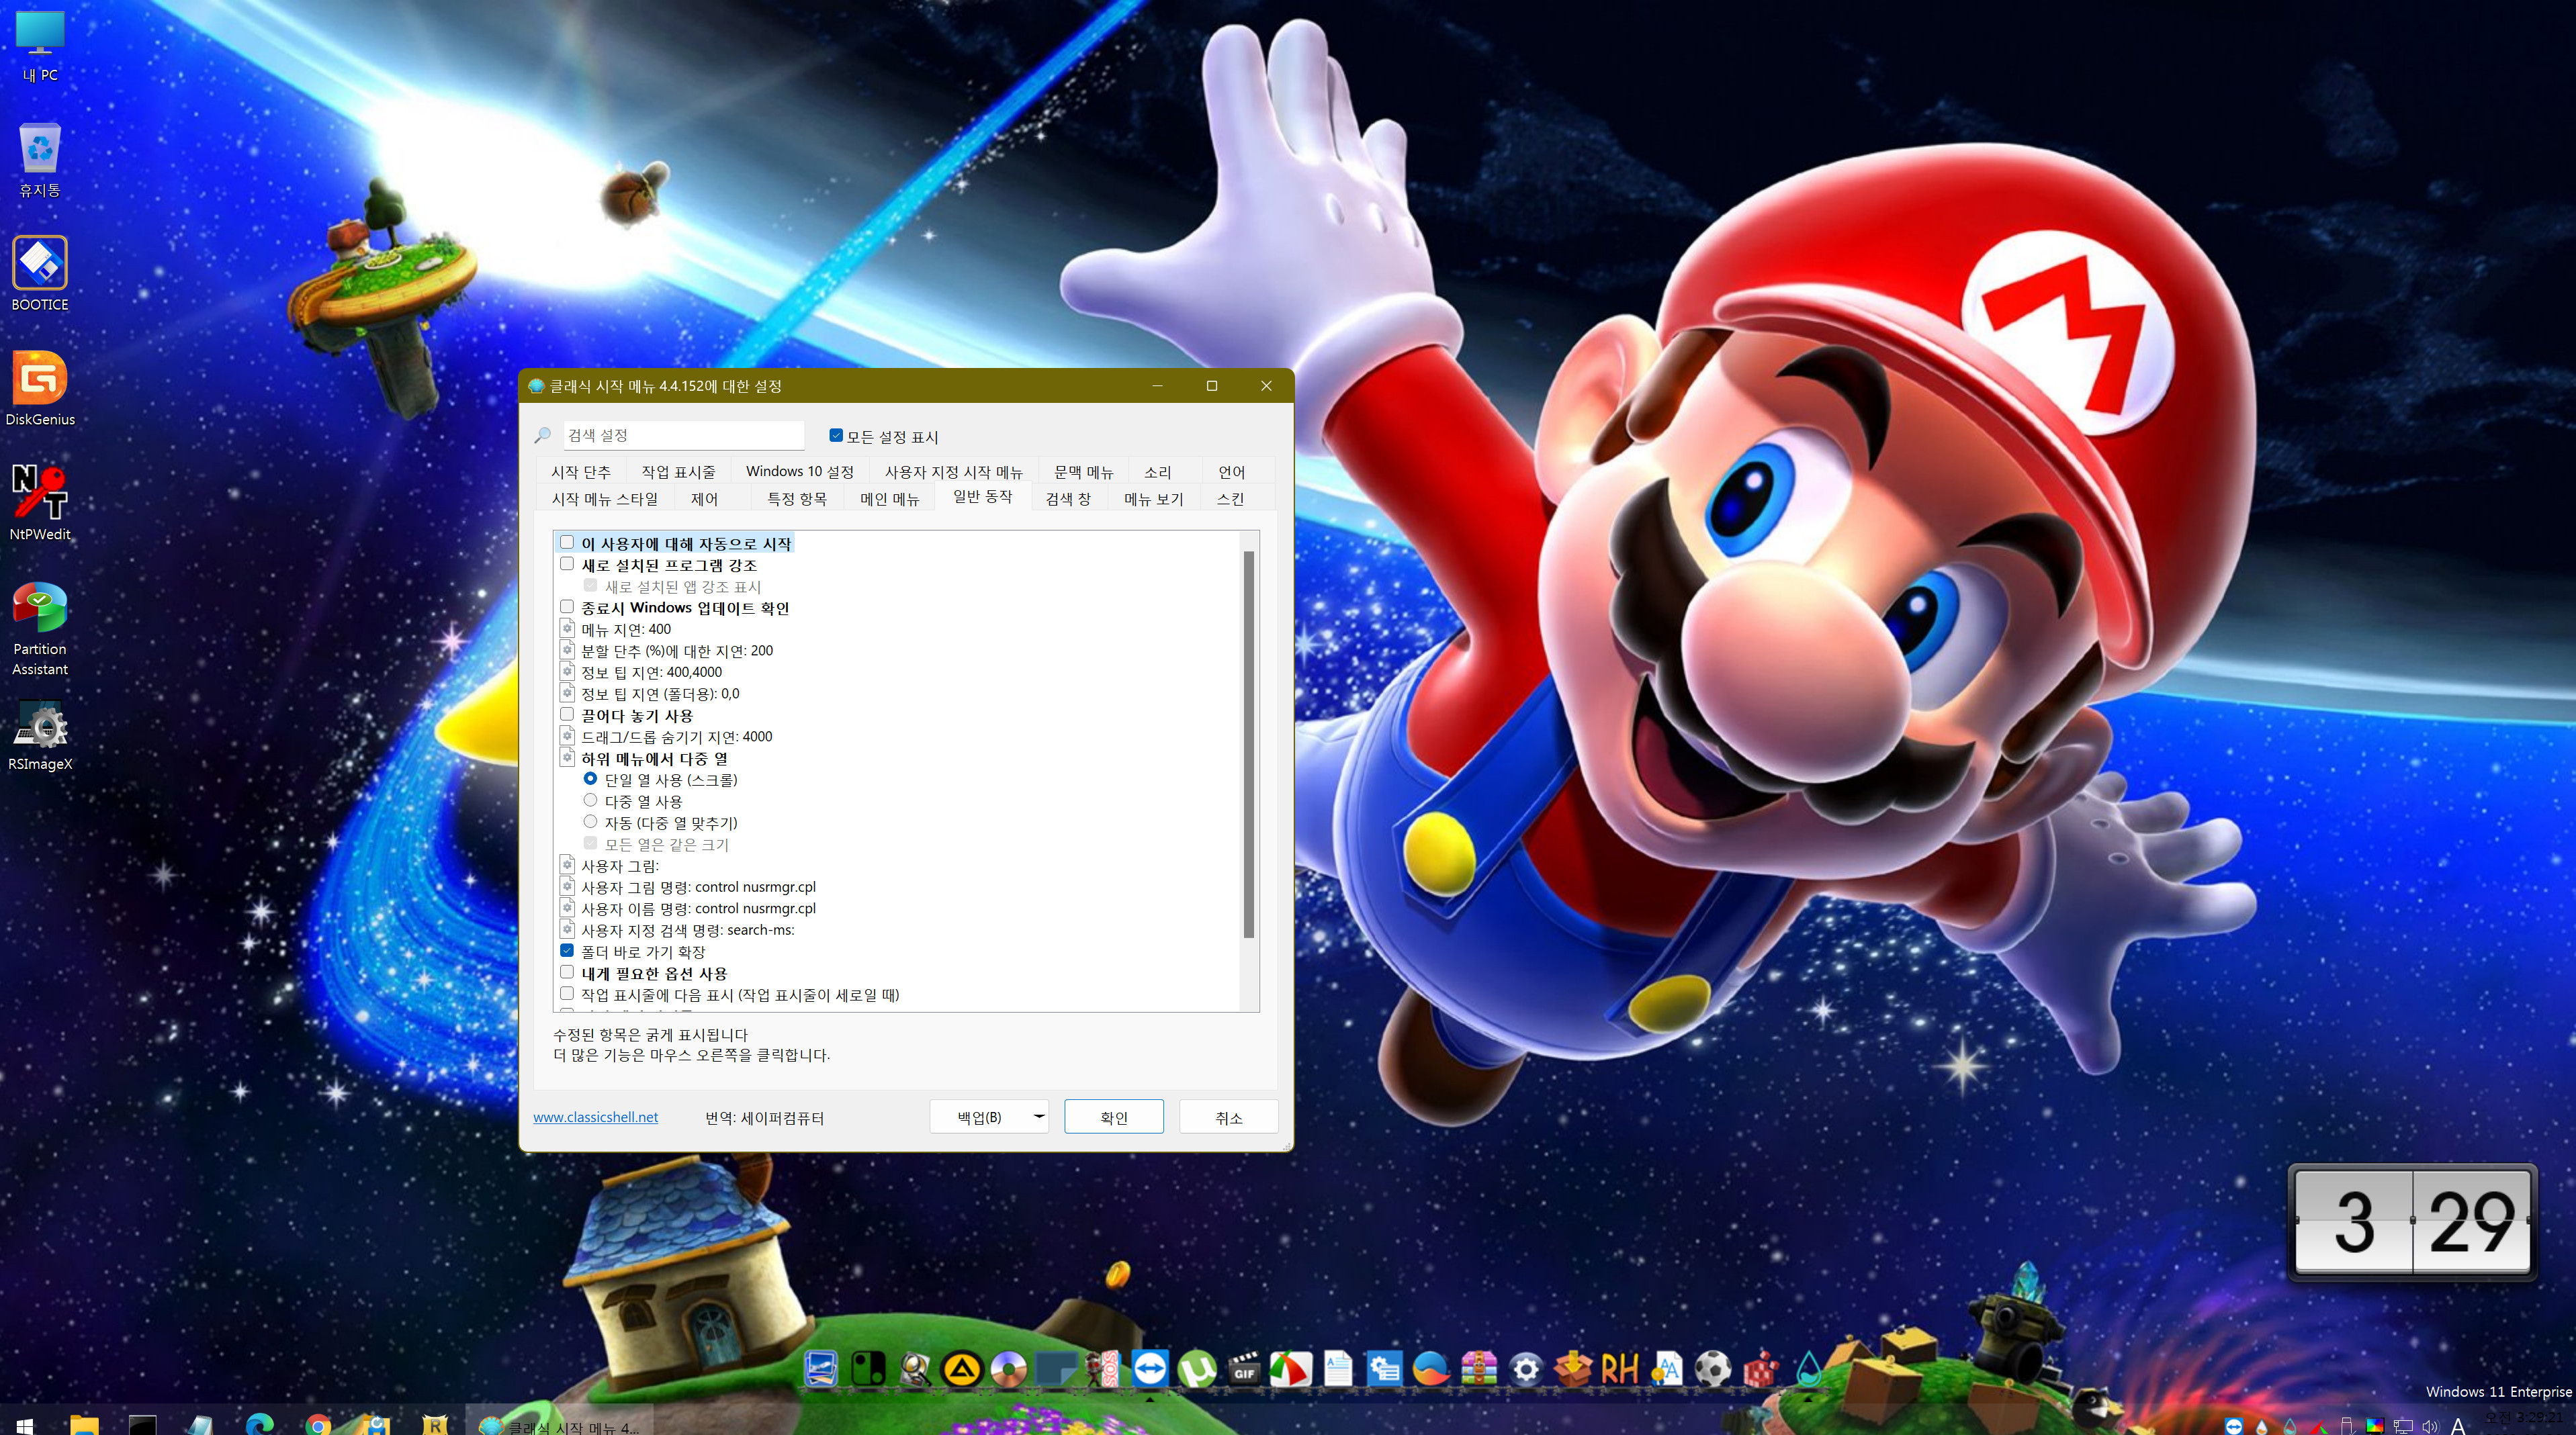
Task: Open the FastStone Capture dock icon
Action: [1291, 1368]
